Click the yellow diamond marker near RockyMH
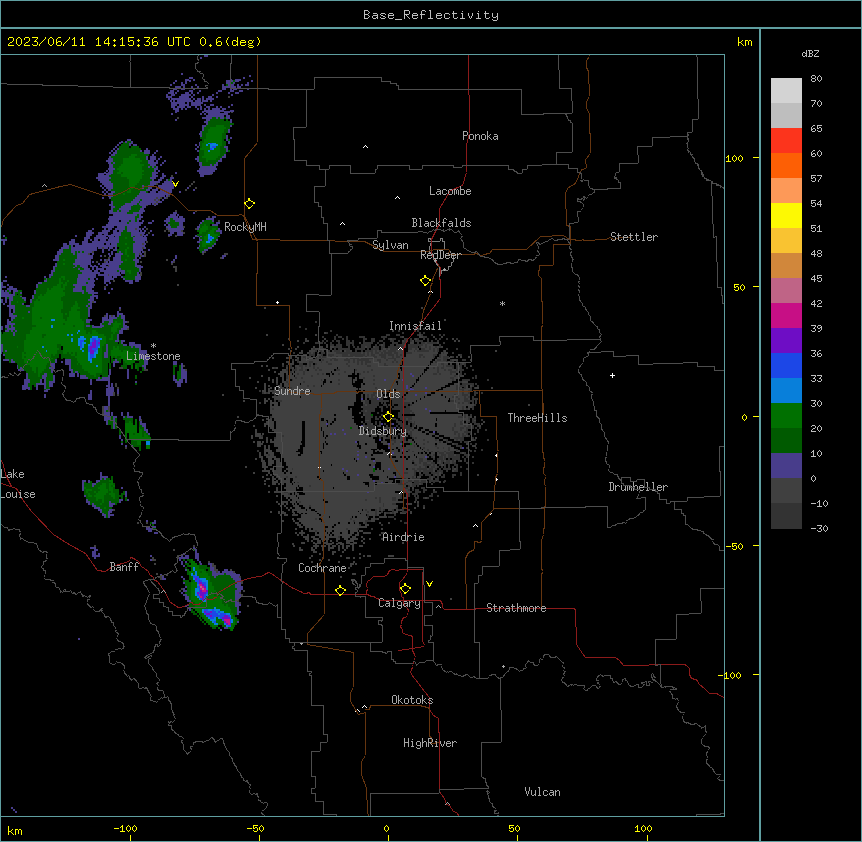Viewport: 862px width, 842px height. 249,204
